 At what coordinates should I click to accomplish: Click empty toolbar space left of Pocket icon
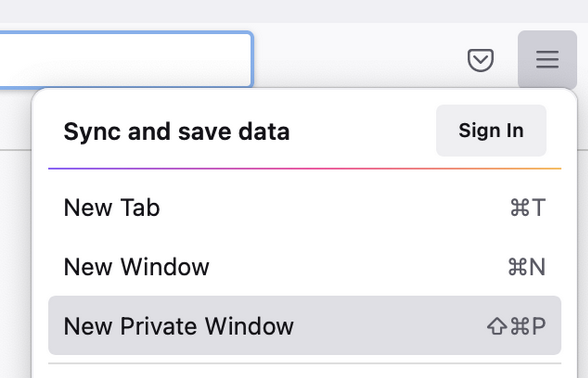tap(360, 60)
